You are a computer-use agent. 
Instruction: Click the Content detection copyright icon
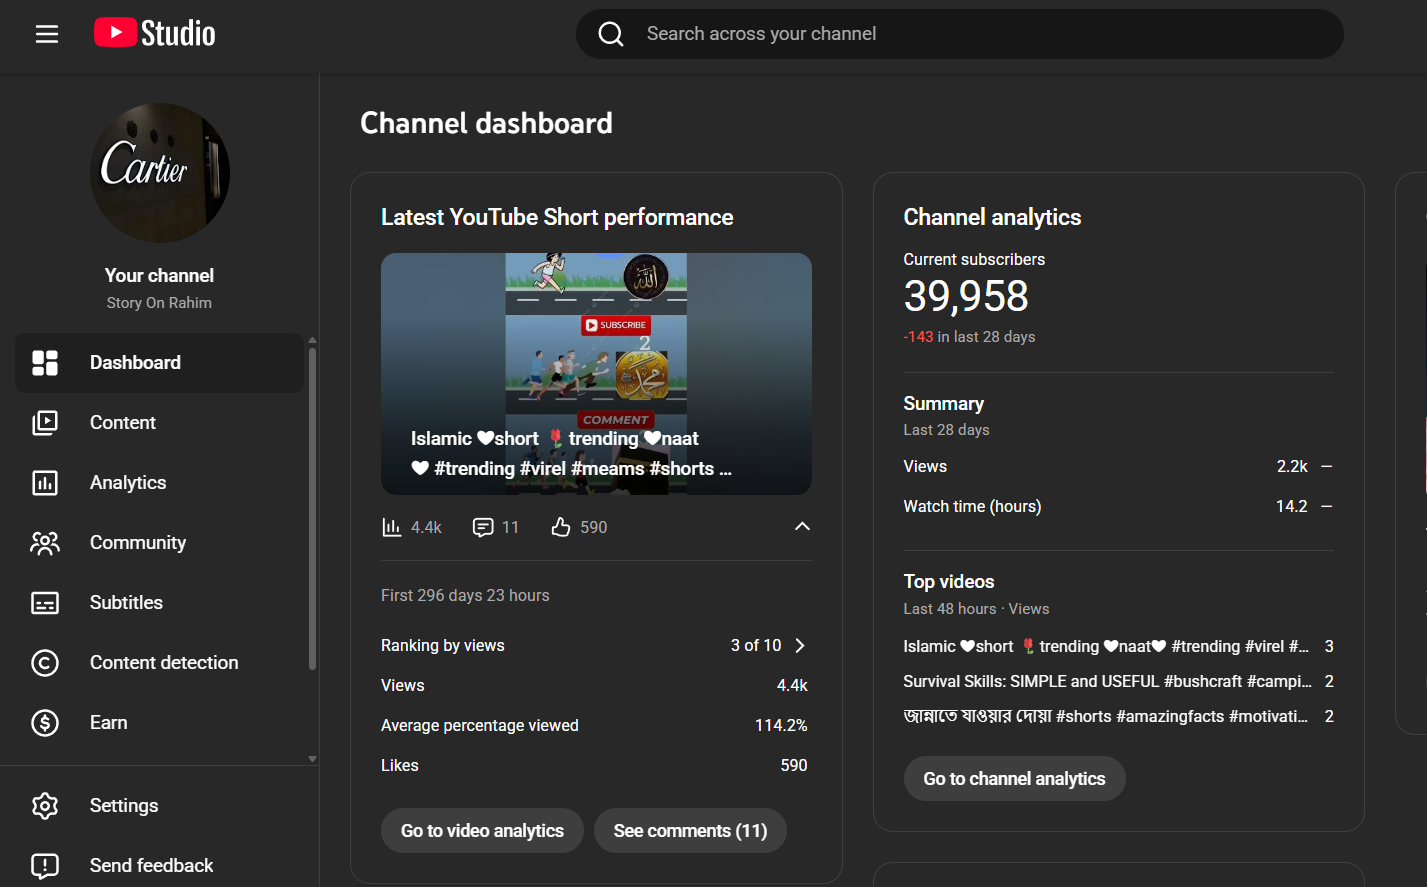pyautogui.click(x=45, y=663)
